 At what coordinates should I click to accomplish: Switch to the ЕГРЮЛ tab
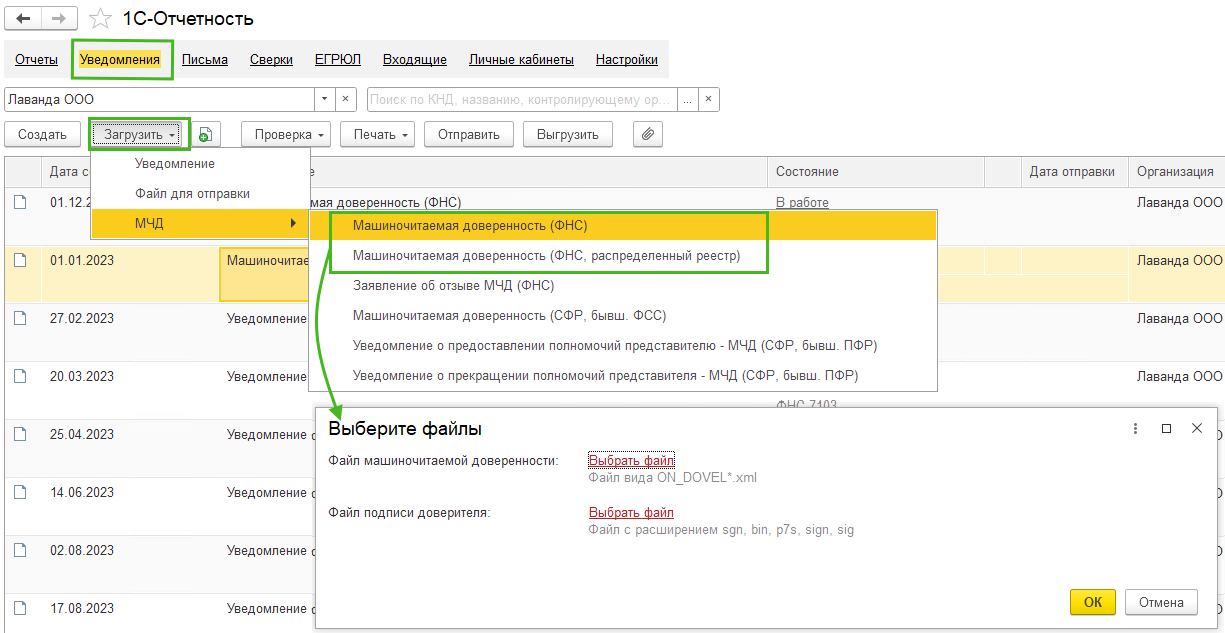click(338, 60)
